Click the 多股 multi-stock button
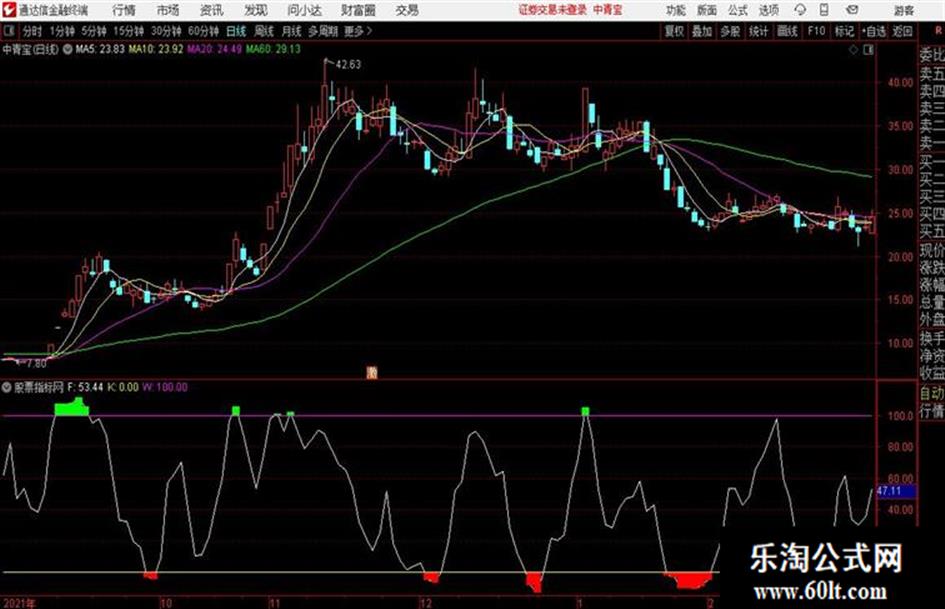This screenshot has width=945, height=609. 730,31
